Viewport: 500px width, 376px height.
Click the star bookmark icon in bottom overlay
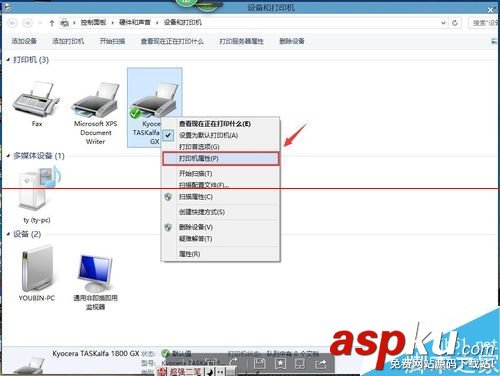click(280, 363)
